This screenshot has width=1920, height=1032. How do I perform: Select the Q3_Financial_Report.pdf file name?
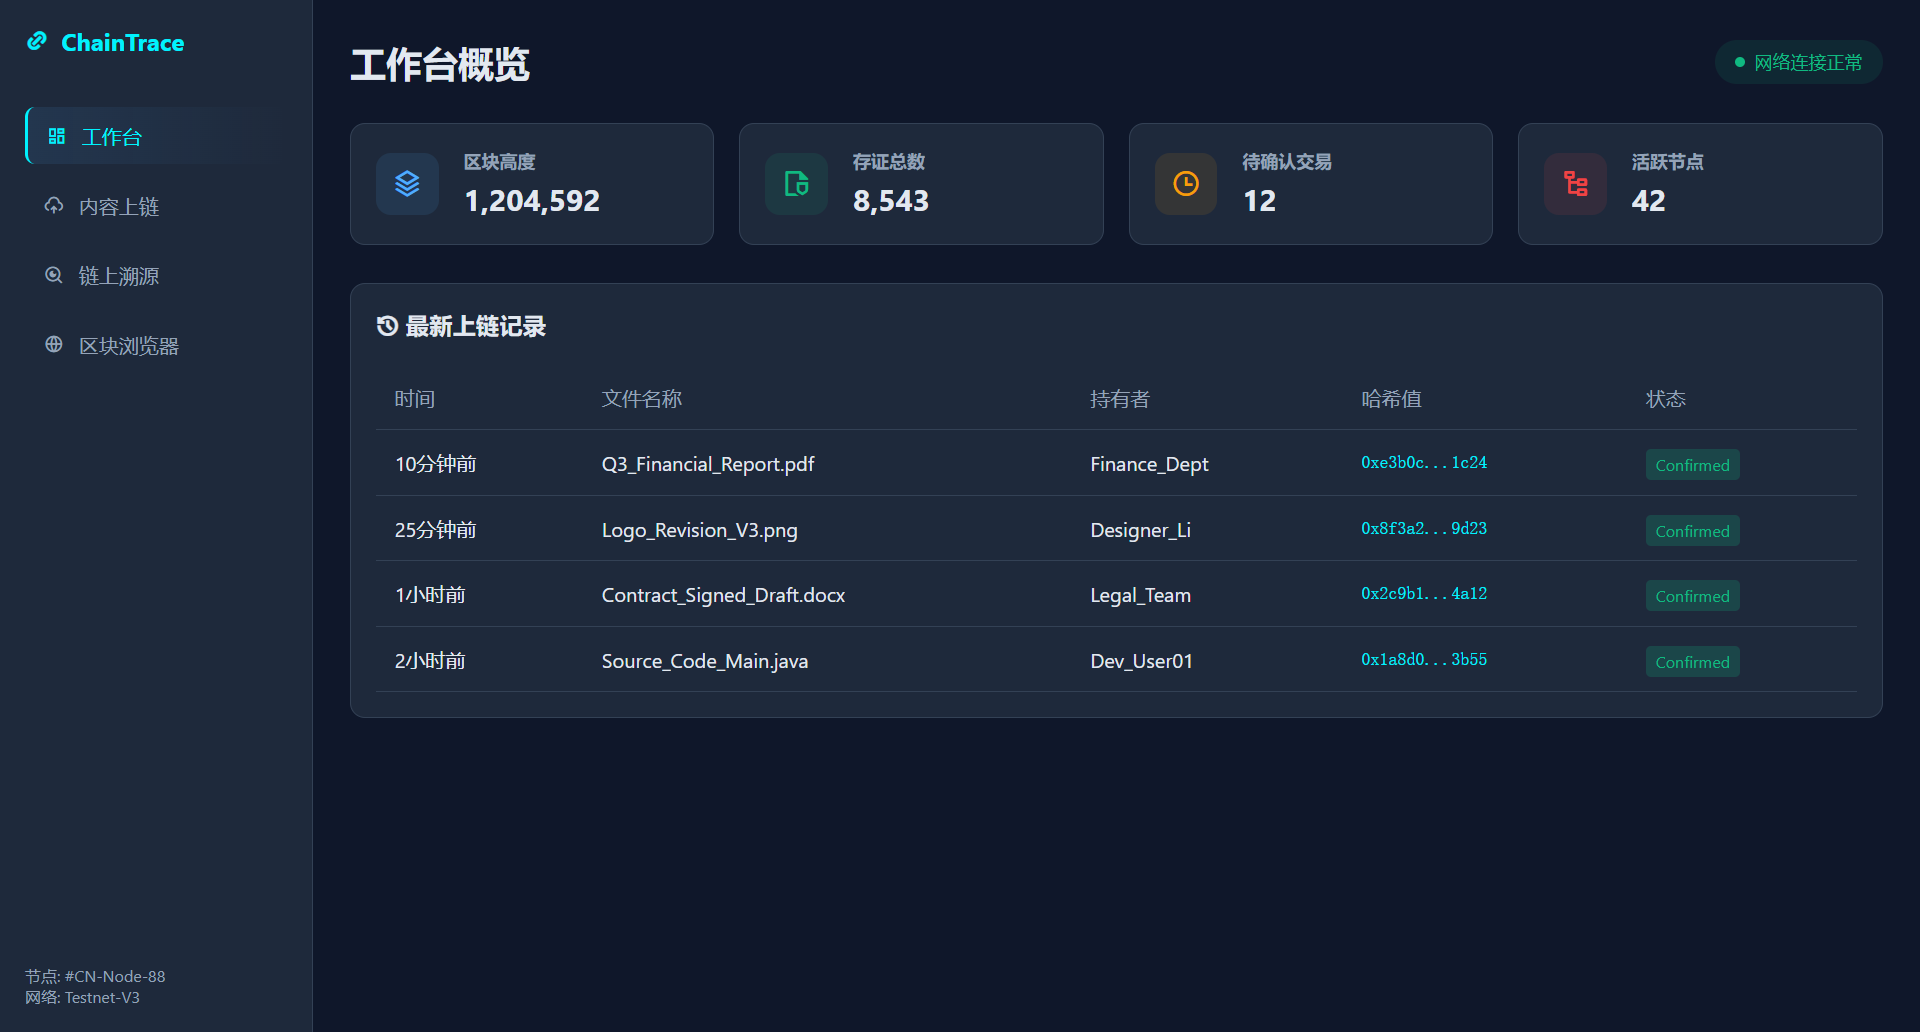pos(707,464)
